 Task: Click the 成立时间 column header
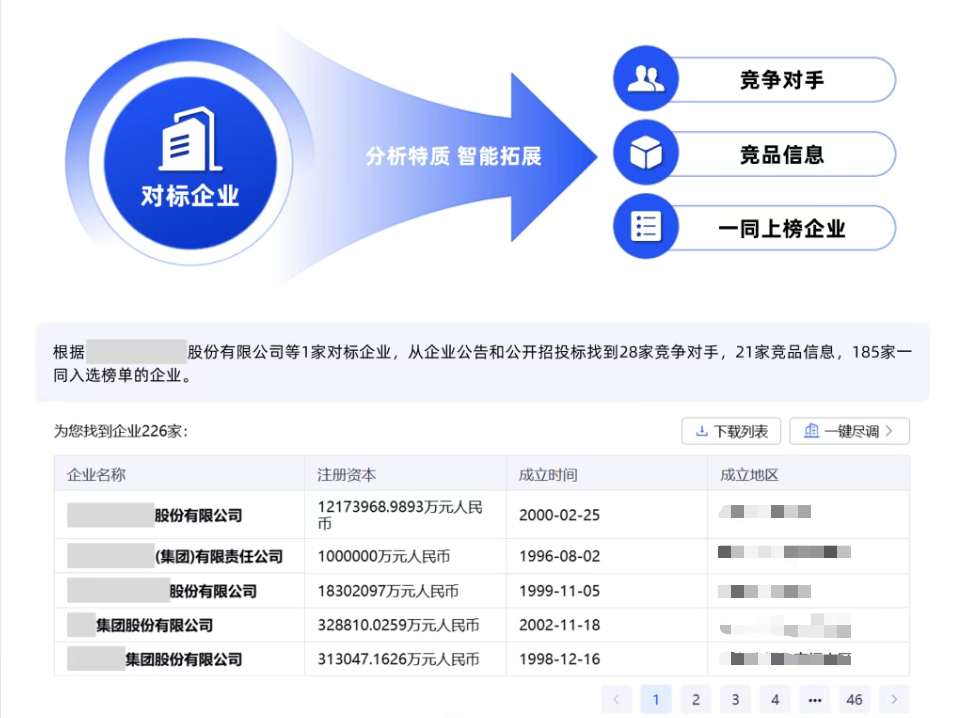click(548, 474)
